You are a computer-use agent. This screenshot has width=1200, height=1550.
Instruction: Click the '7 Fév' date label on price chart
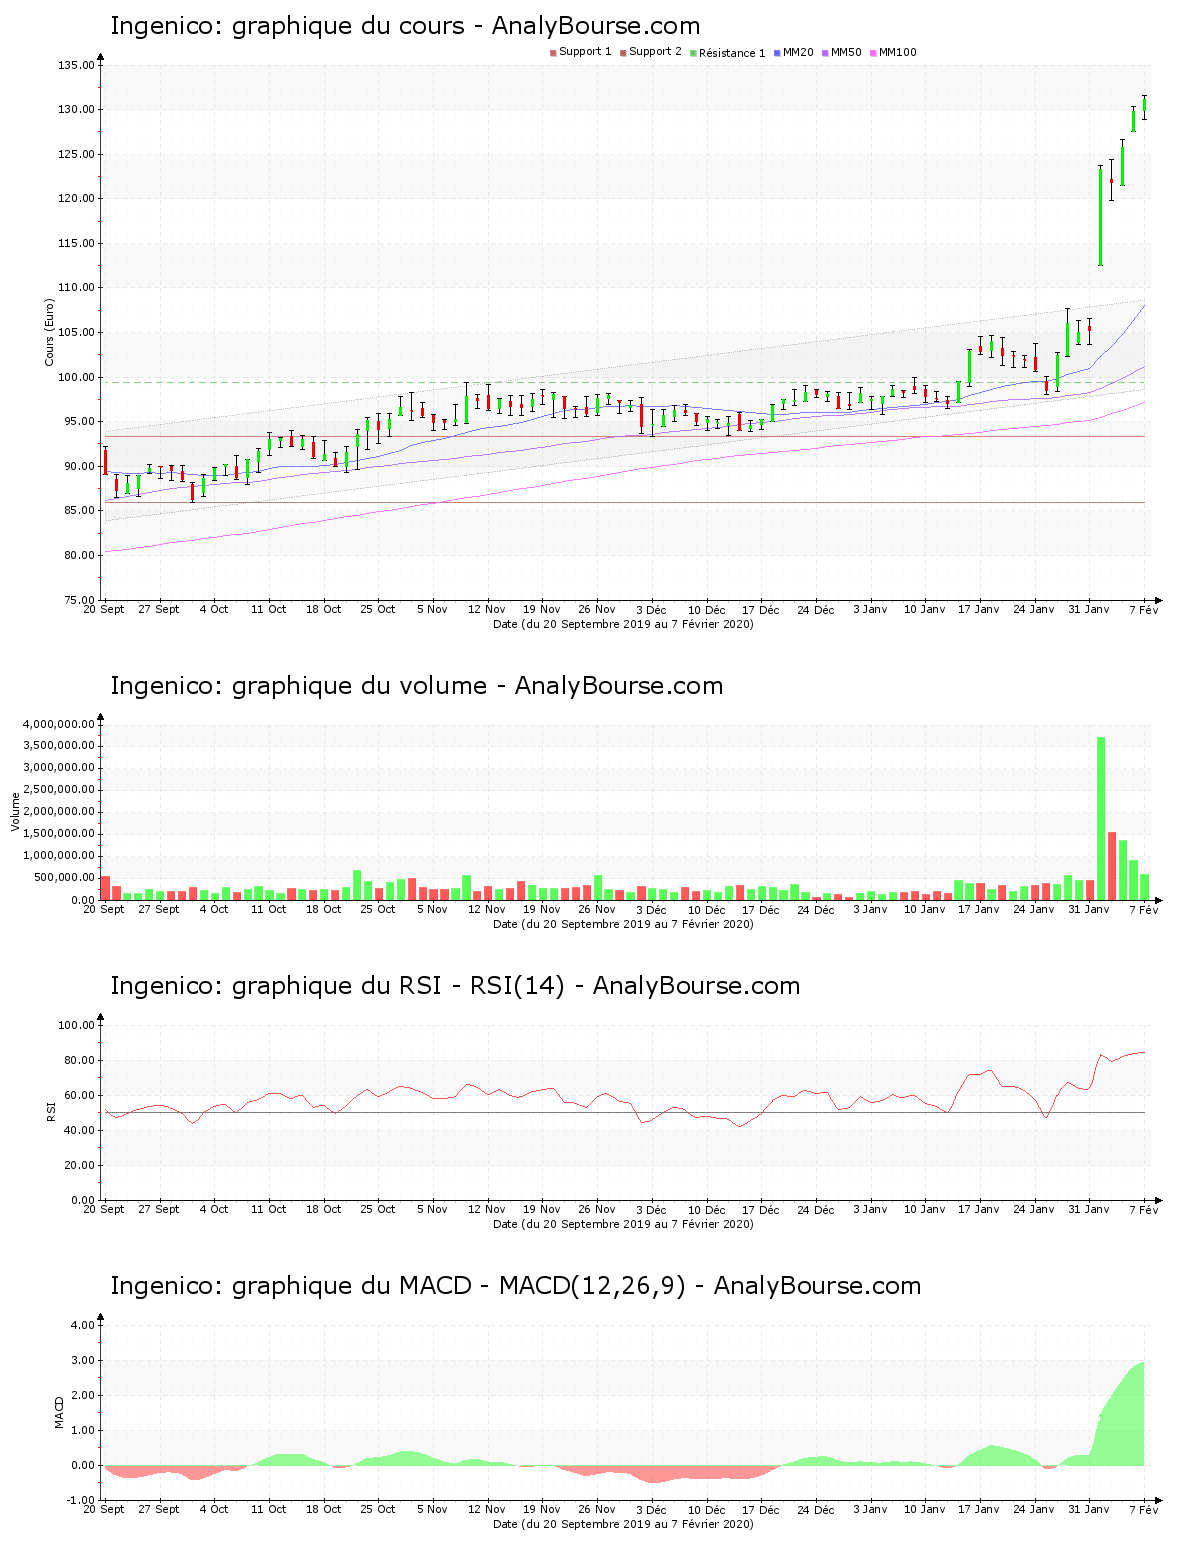[x=1144, y=609]
